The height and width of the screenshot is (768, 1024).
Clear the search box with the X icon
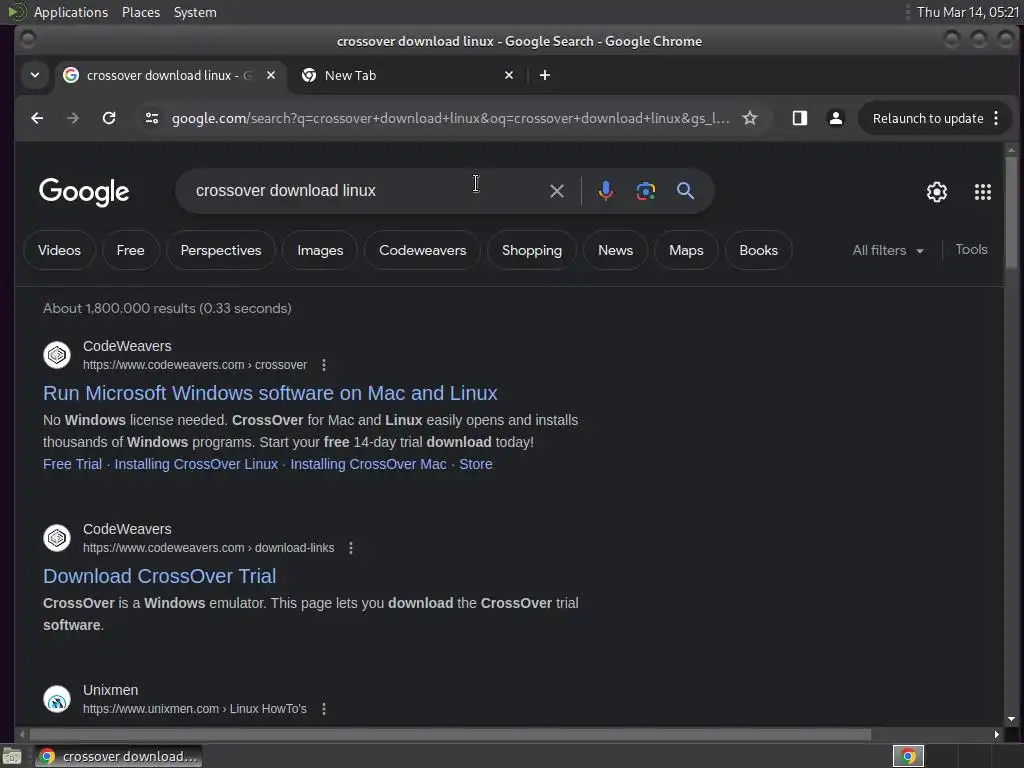coord(557,191)
